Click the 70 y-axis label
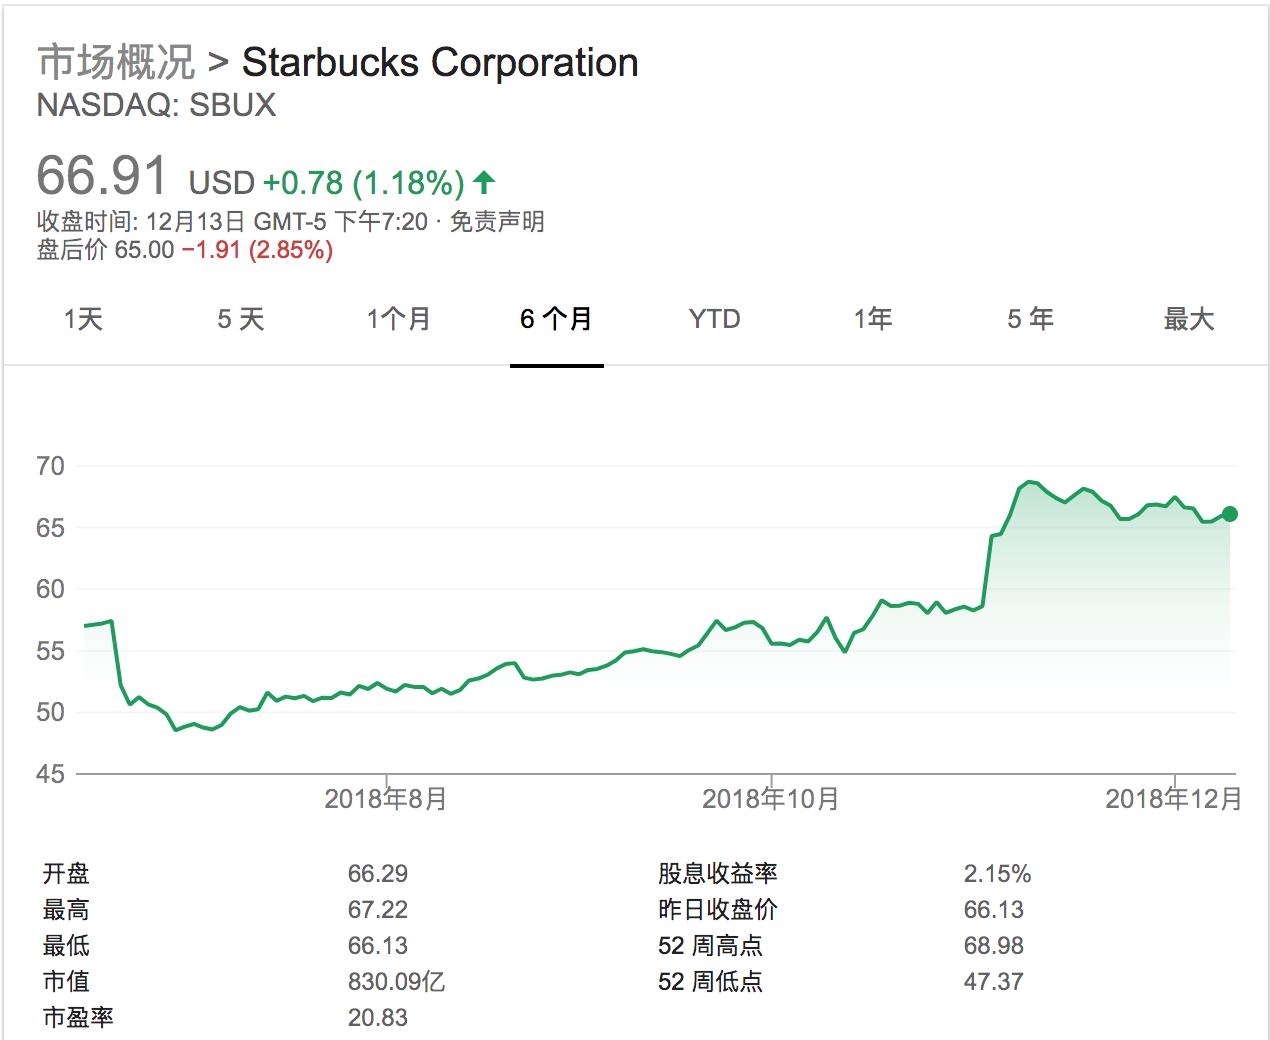1270x1040 pixels. 50,466
